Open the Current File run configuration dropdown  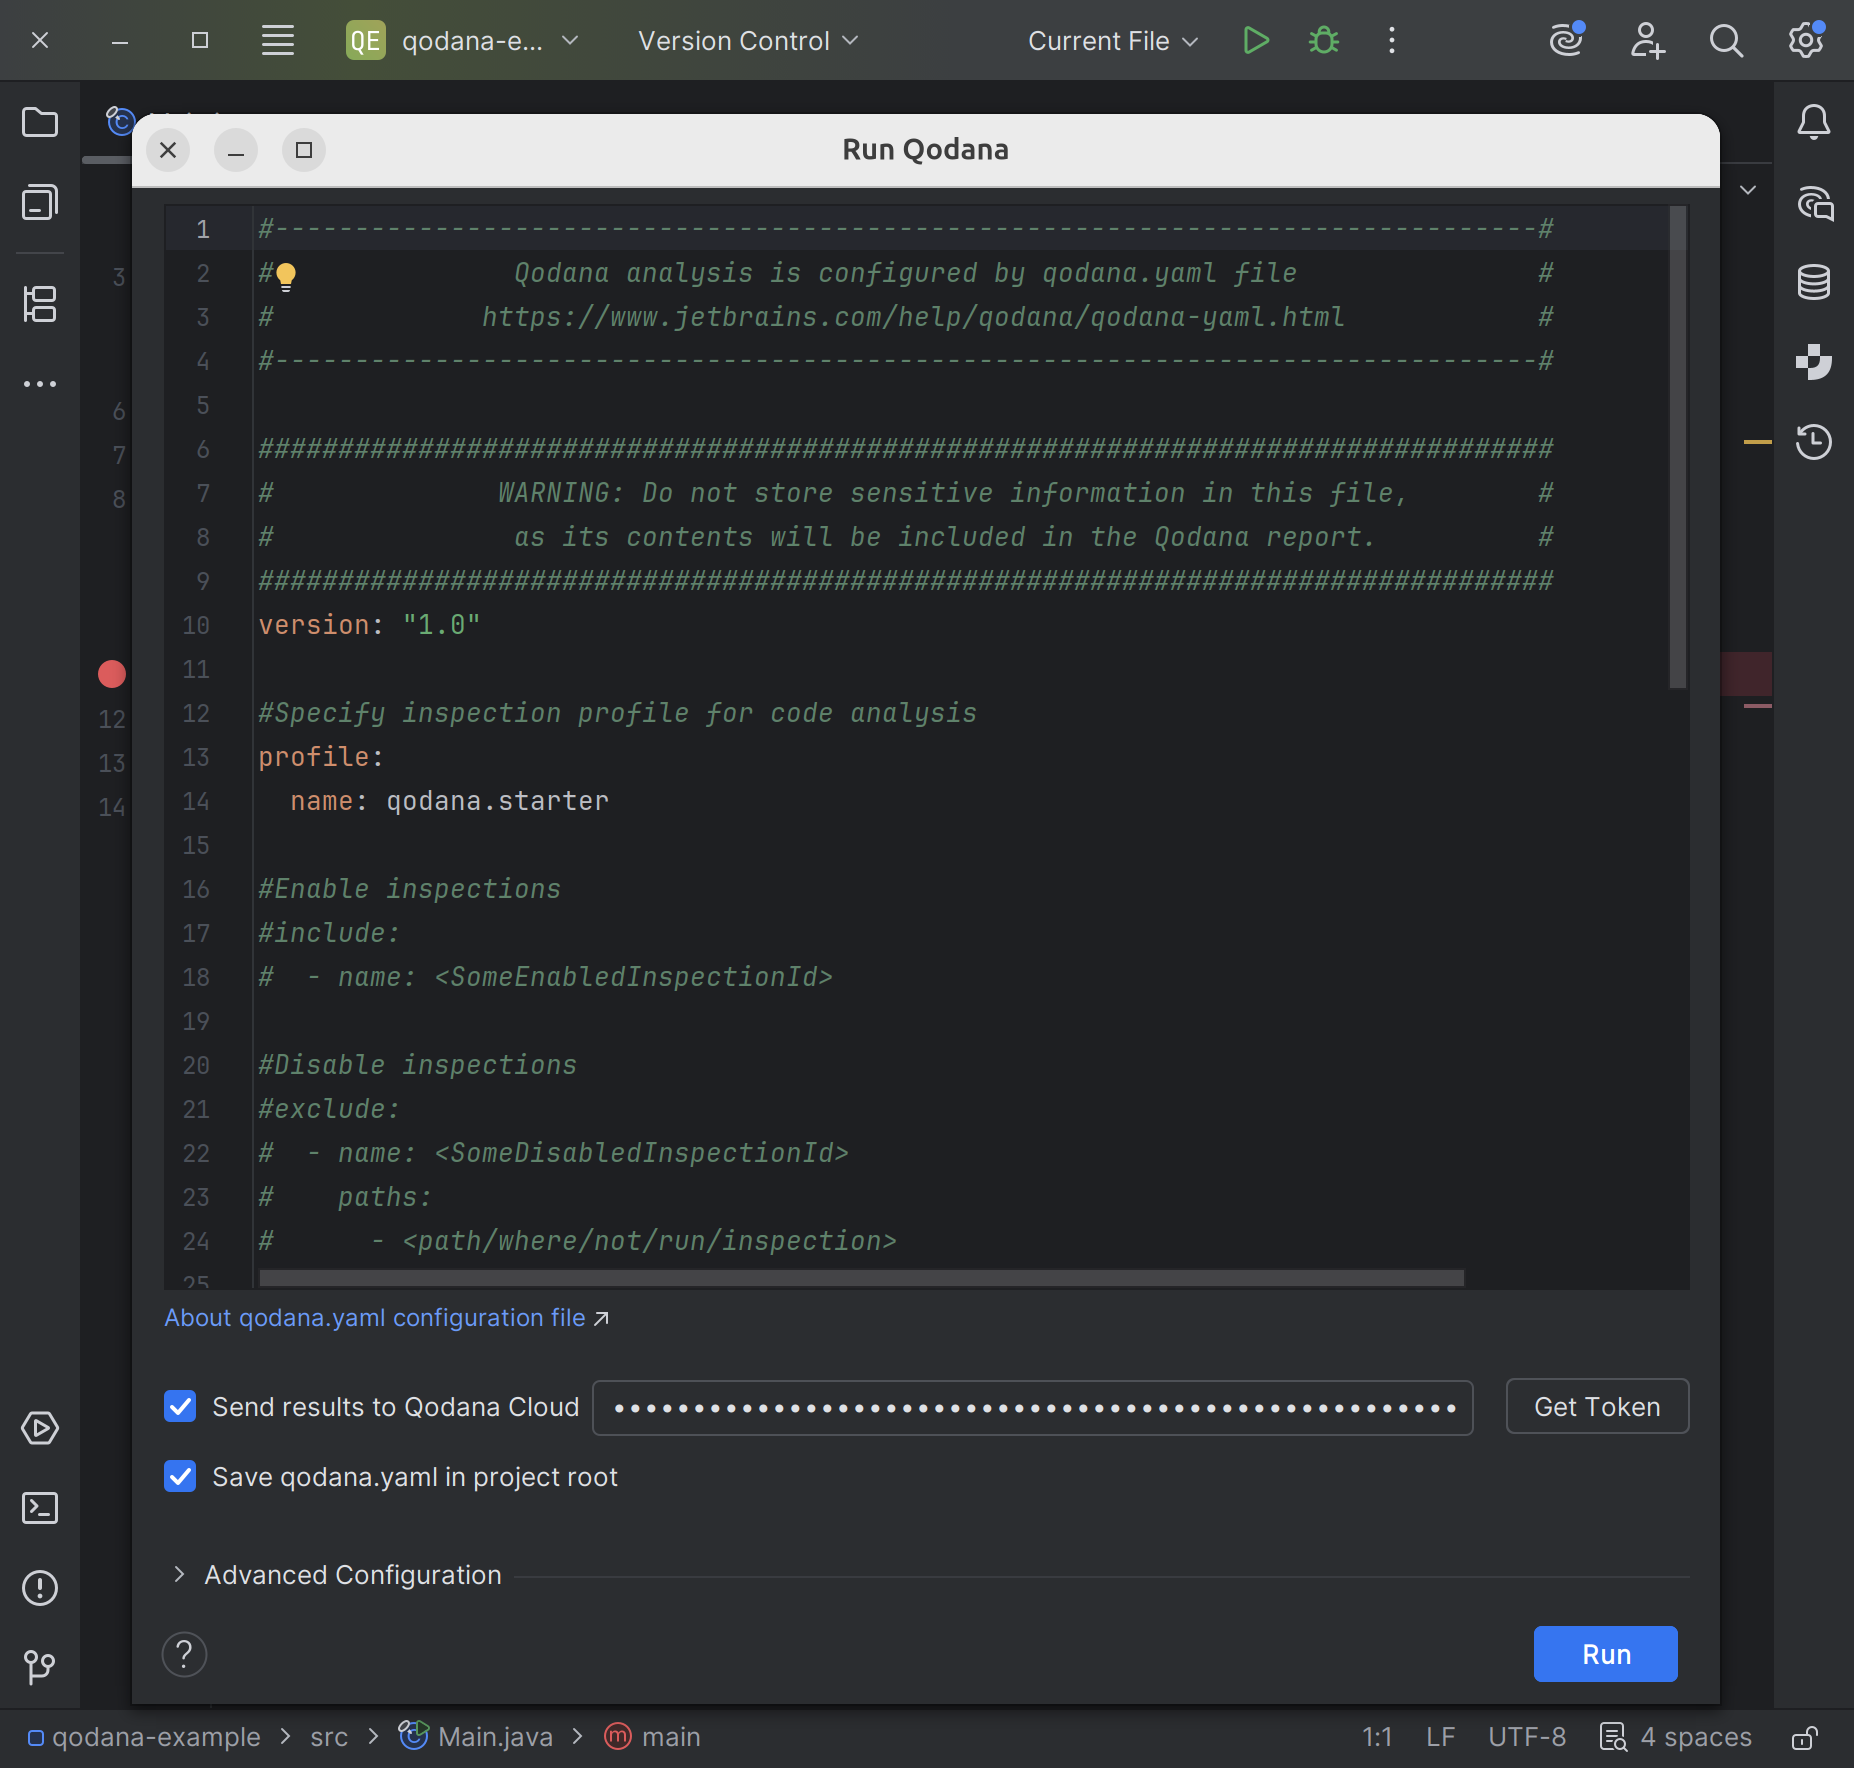(1113, 41)
